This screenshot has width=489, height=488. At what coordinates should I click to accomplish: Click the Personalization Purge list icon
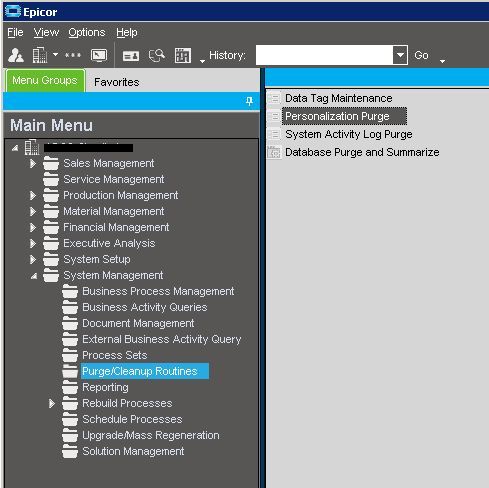click(274, 116)
